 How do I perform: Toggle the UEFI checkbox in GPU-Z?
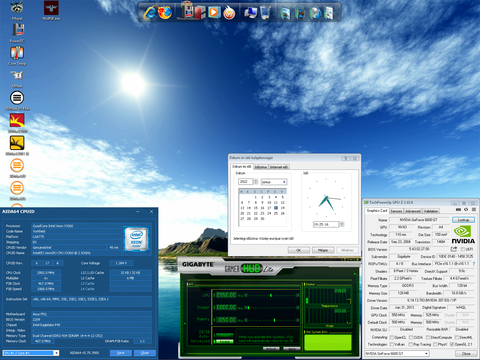point(462,249)
